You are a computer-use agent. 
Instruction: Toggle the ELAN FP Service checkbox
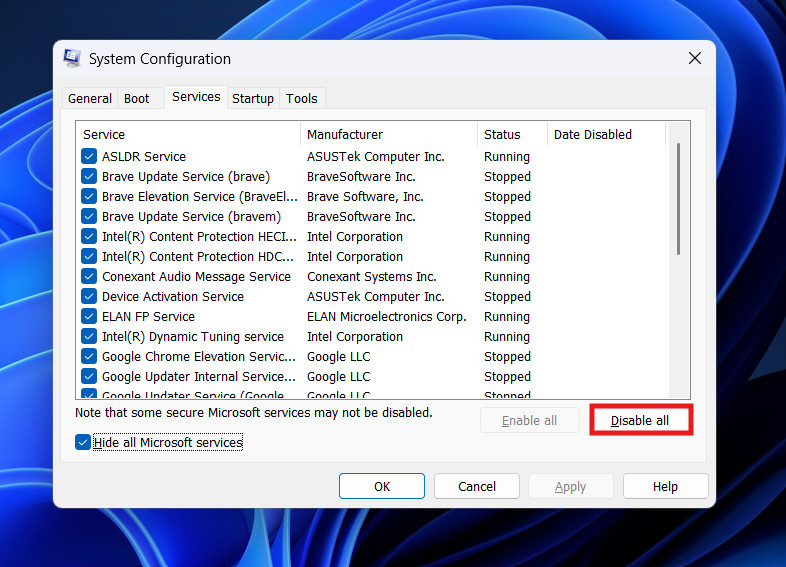[89, 317]
